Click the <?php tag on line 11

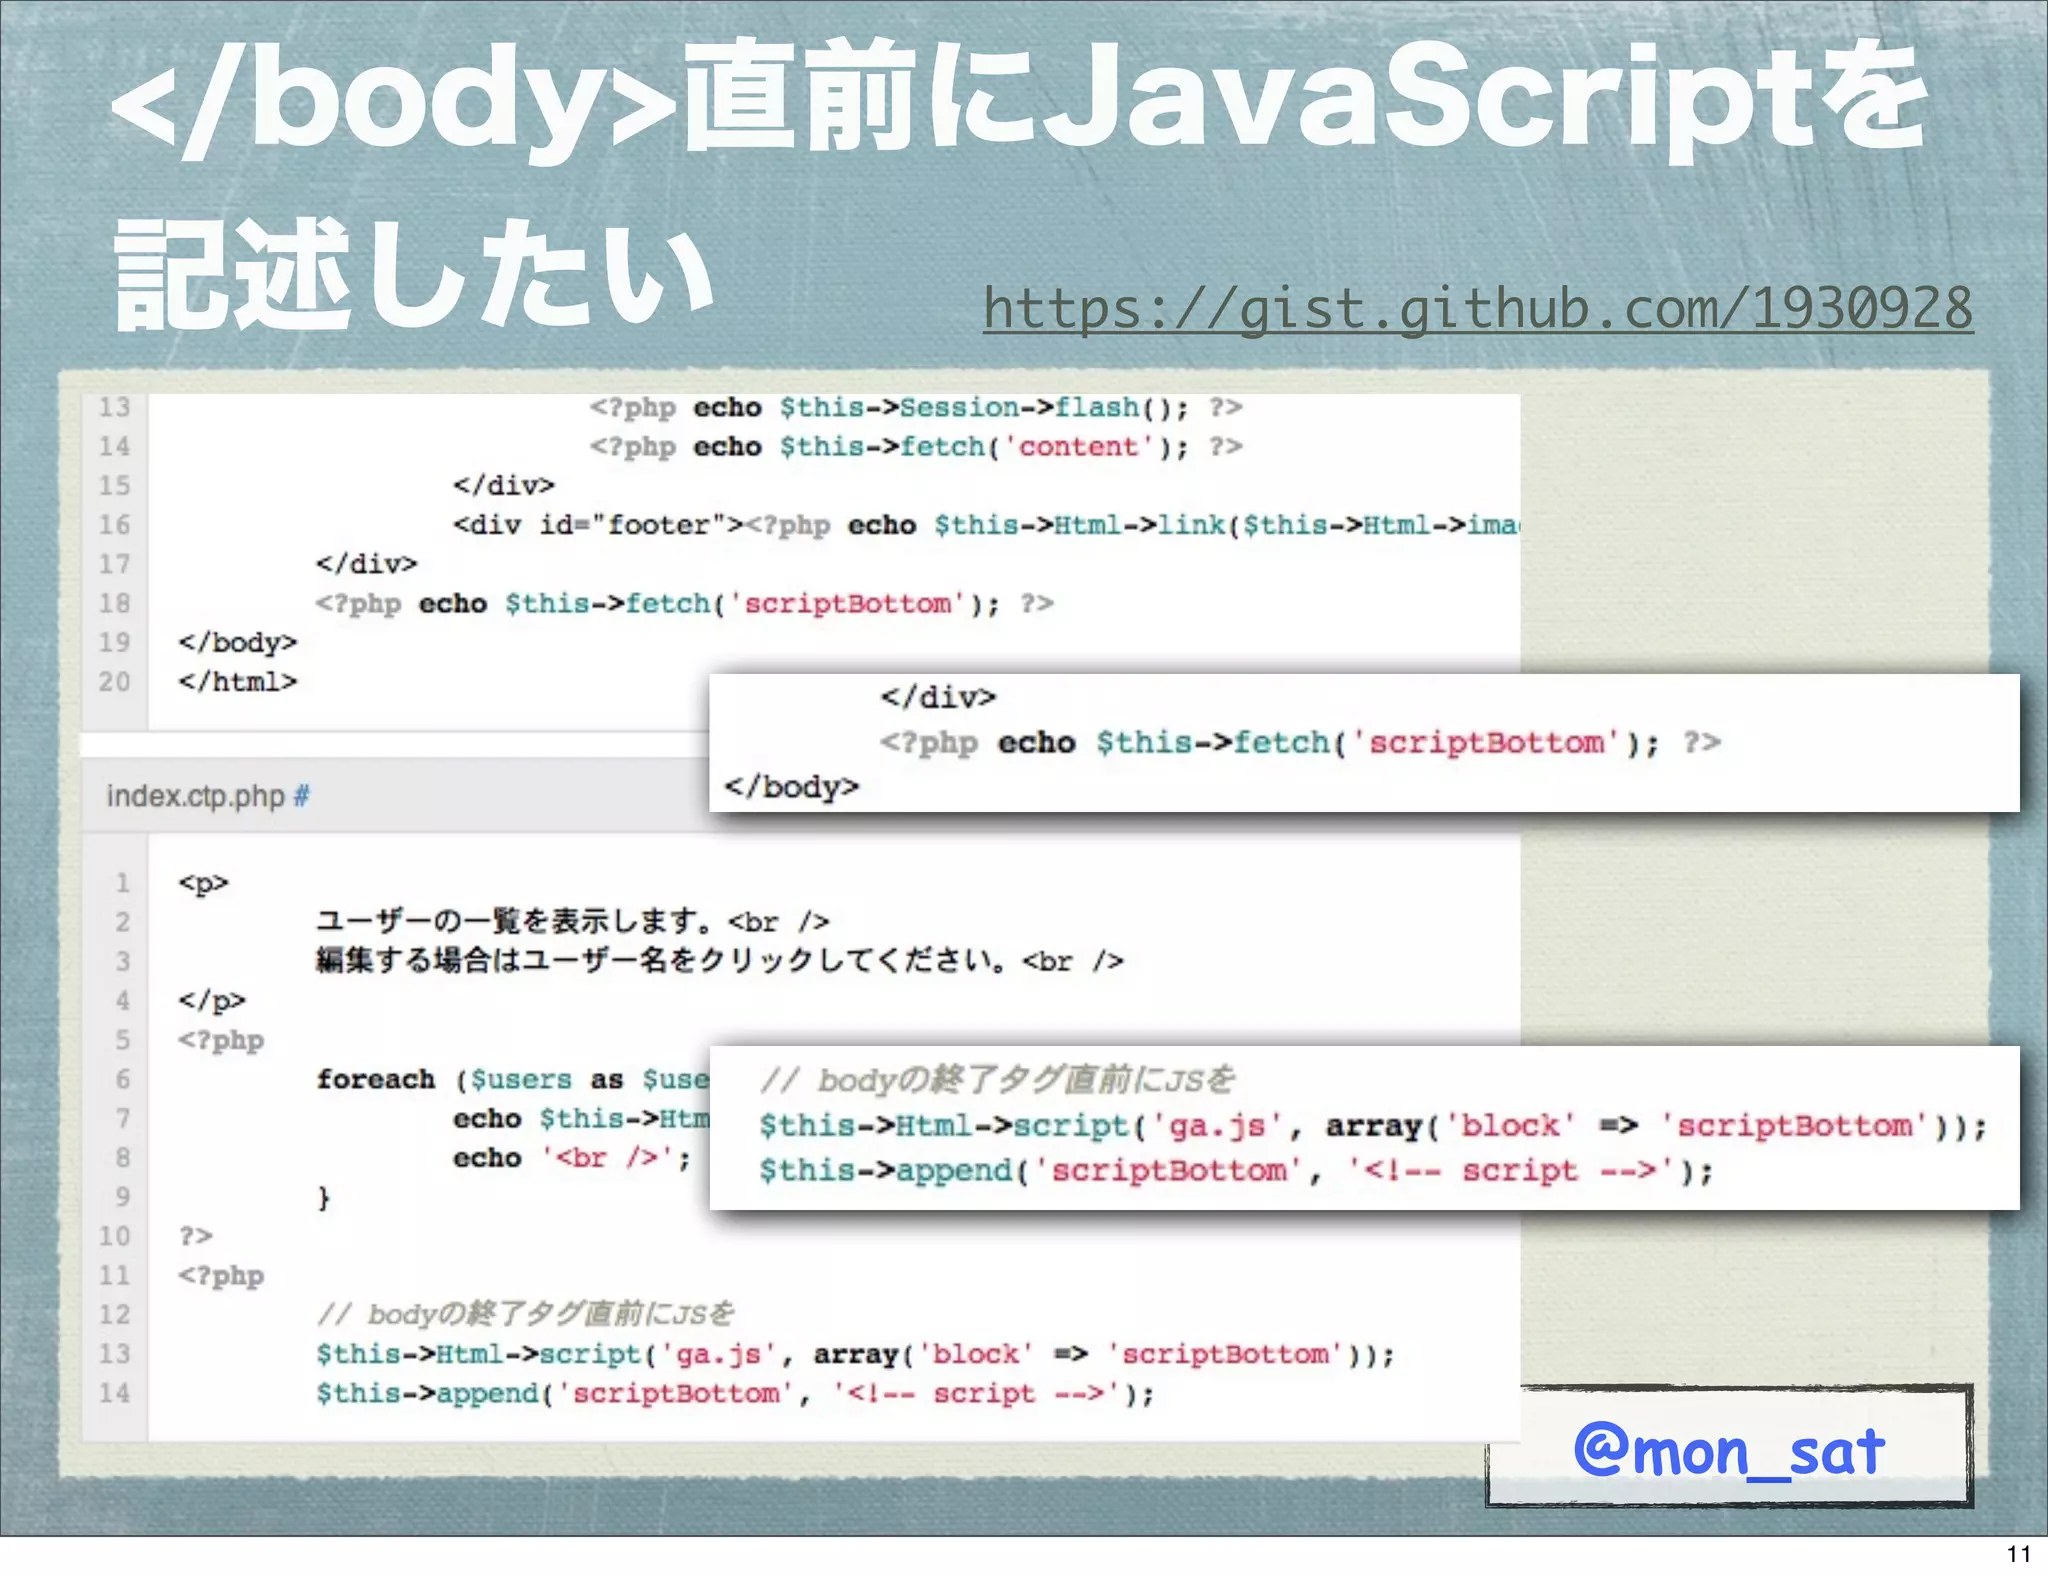pyautogui.click(x=221, y=1276)
